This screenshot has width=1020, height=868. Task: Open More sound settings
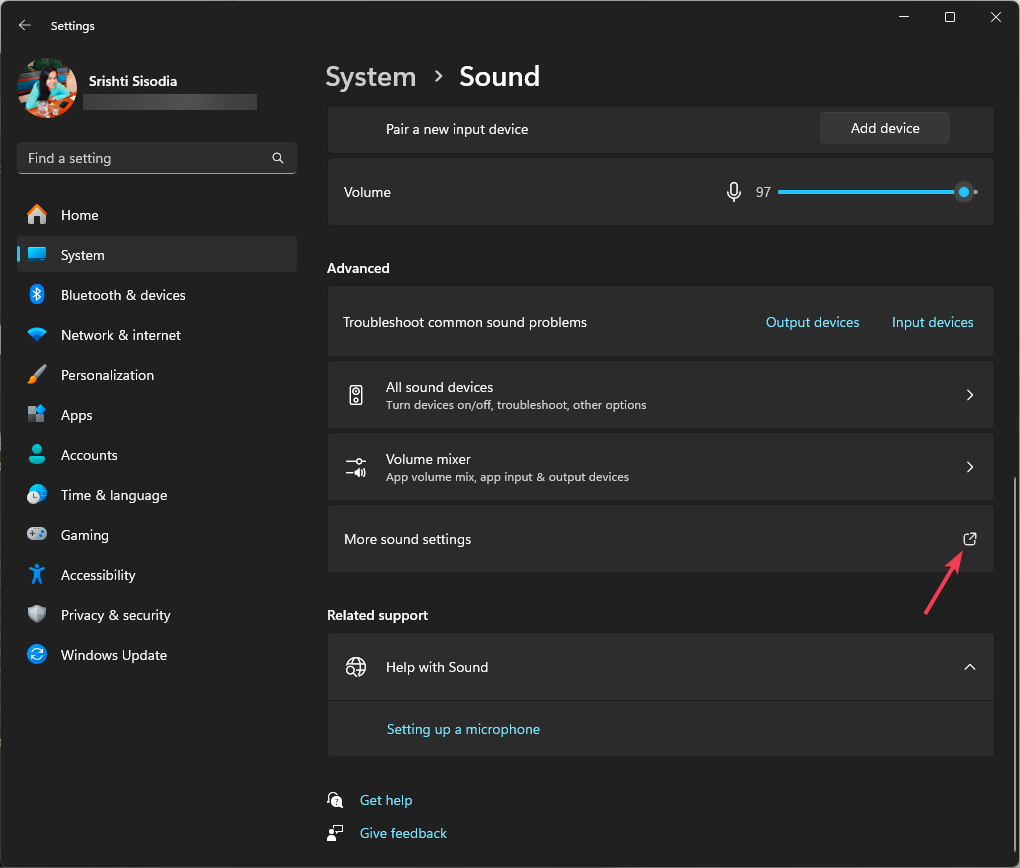[x=661, y=539]
